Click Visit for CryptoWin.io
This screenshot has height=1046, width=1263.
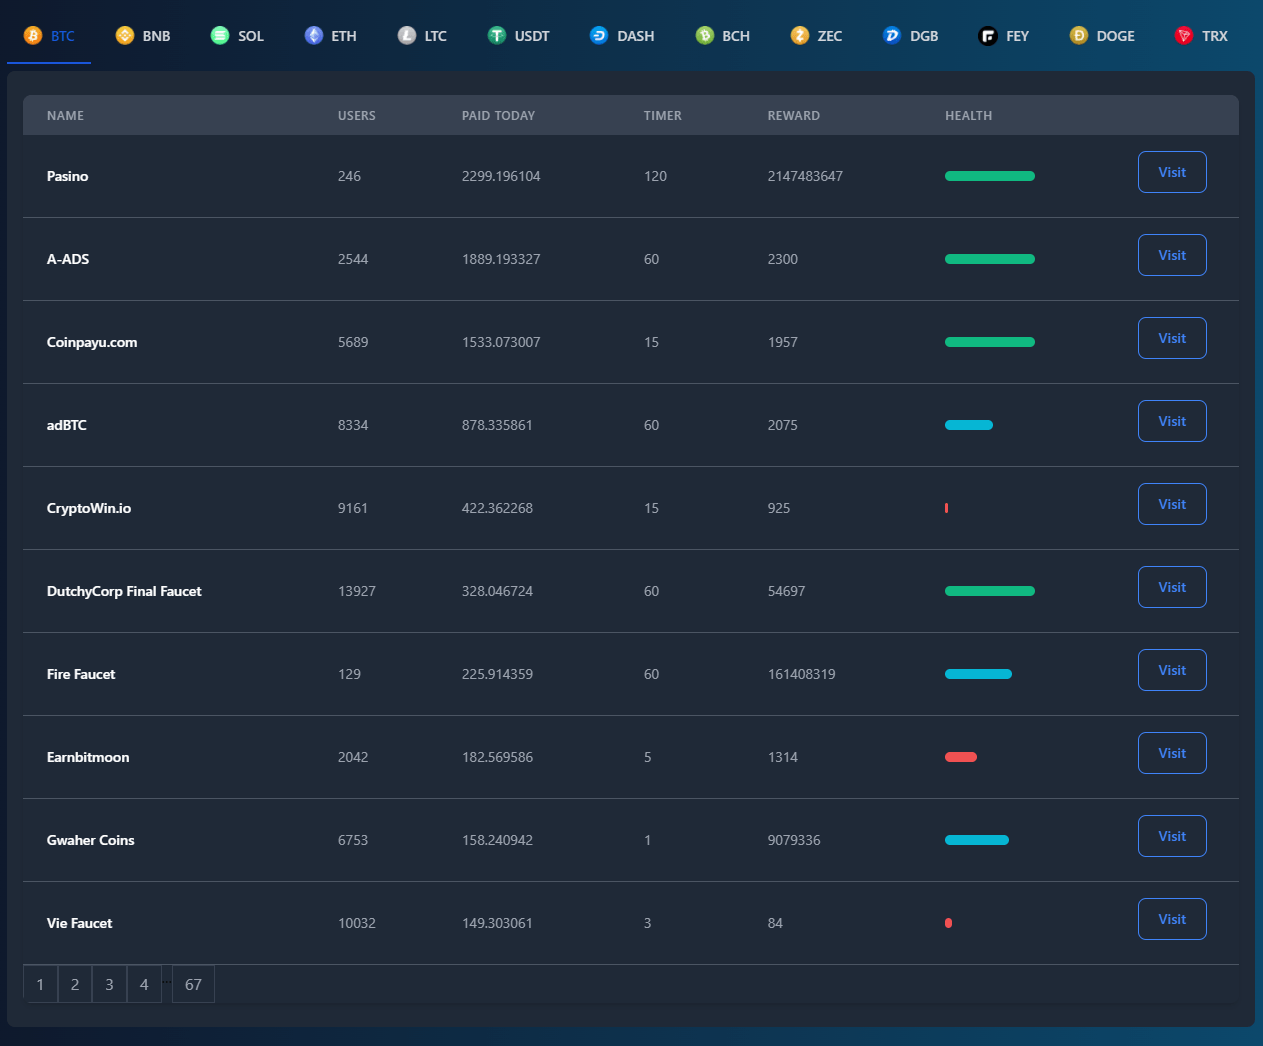tap(1172, 504)
